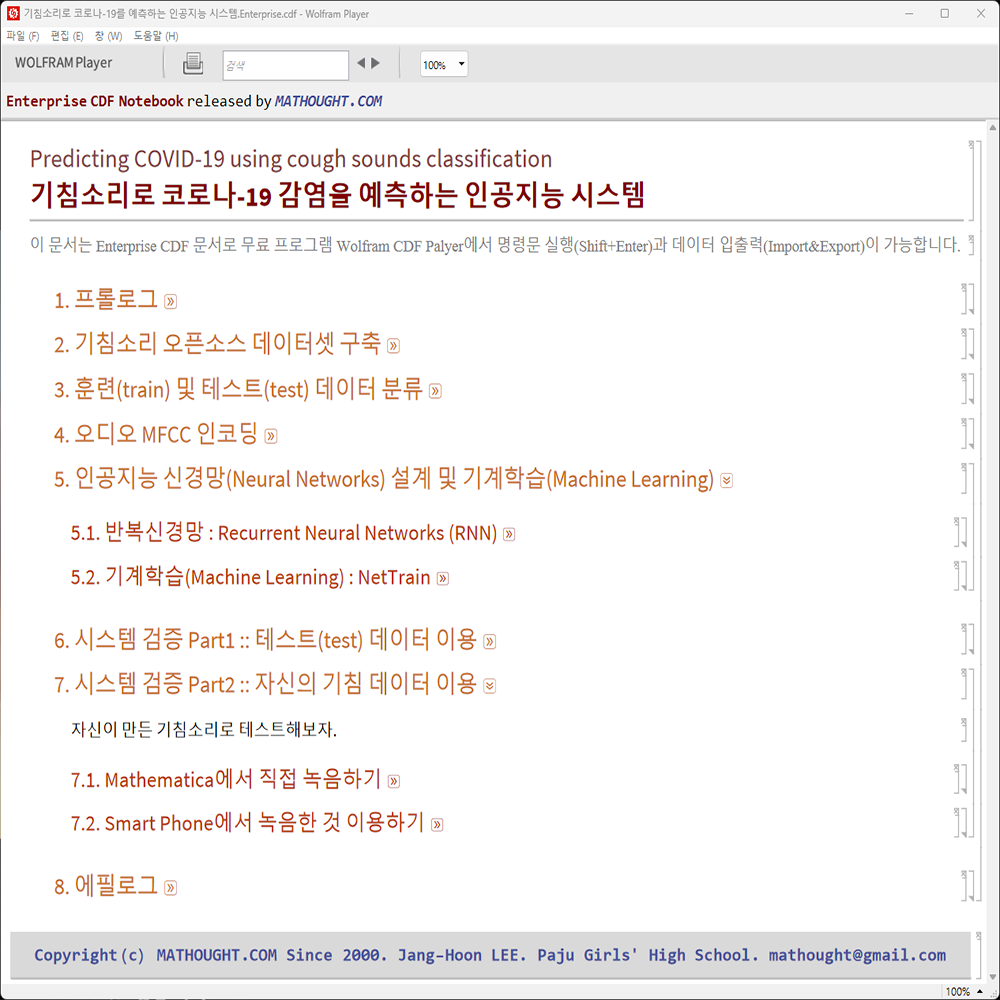
Task: Open the 창 (W) menu
Action: click(x=108, y=36)
